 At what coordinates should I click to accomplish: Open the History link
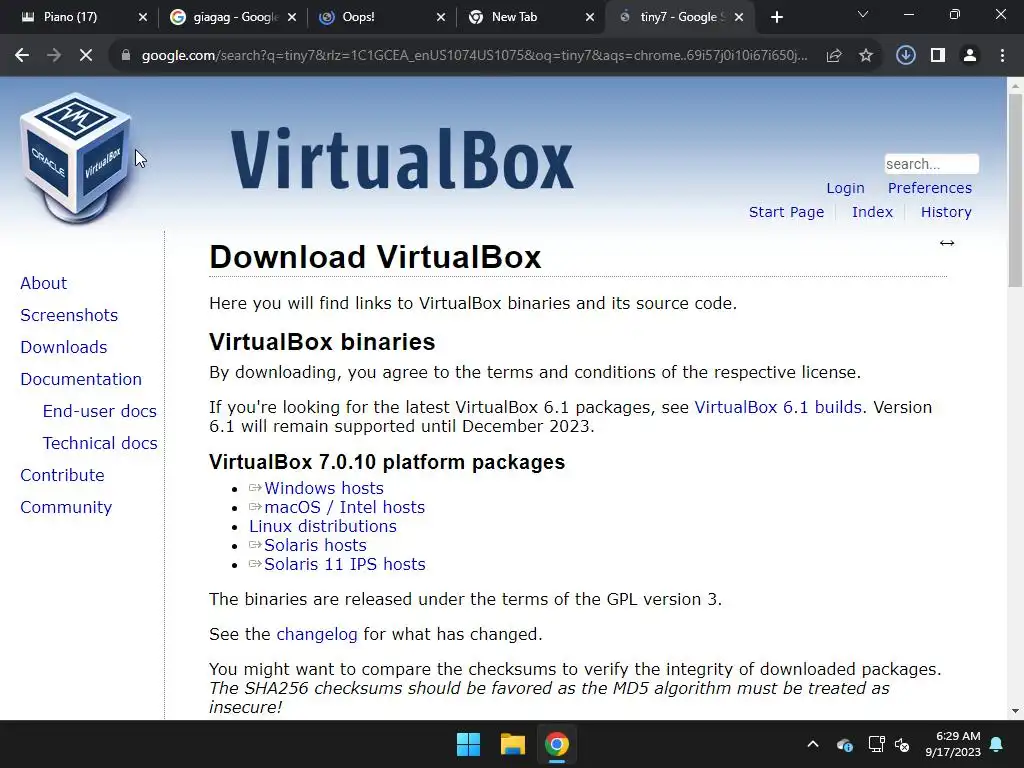pyautogui.click(x=946, y=212)
